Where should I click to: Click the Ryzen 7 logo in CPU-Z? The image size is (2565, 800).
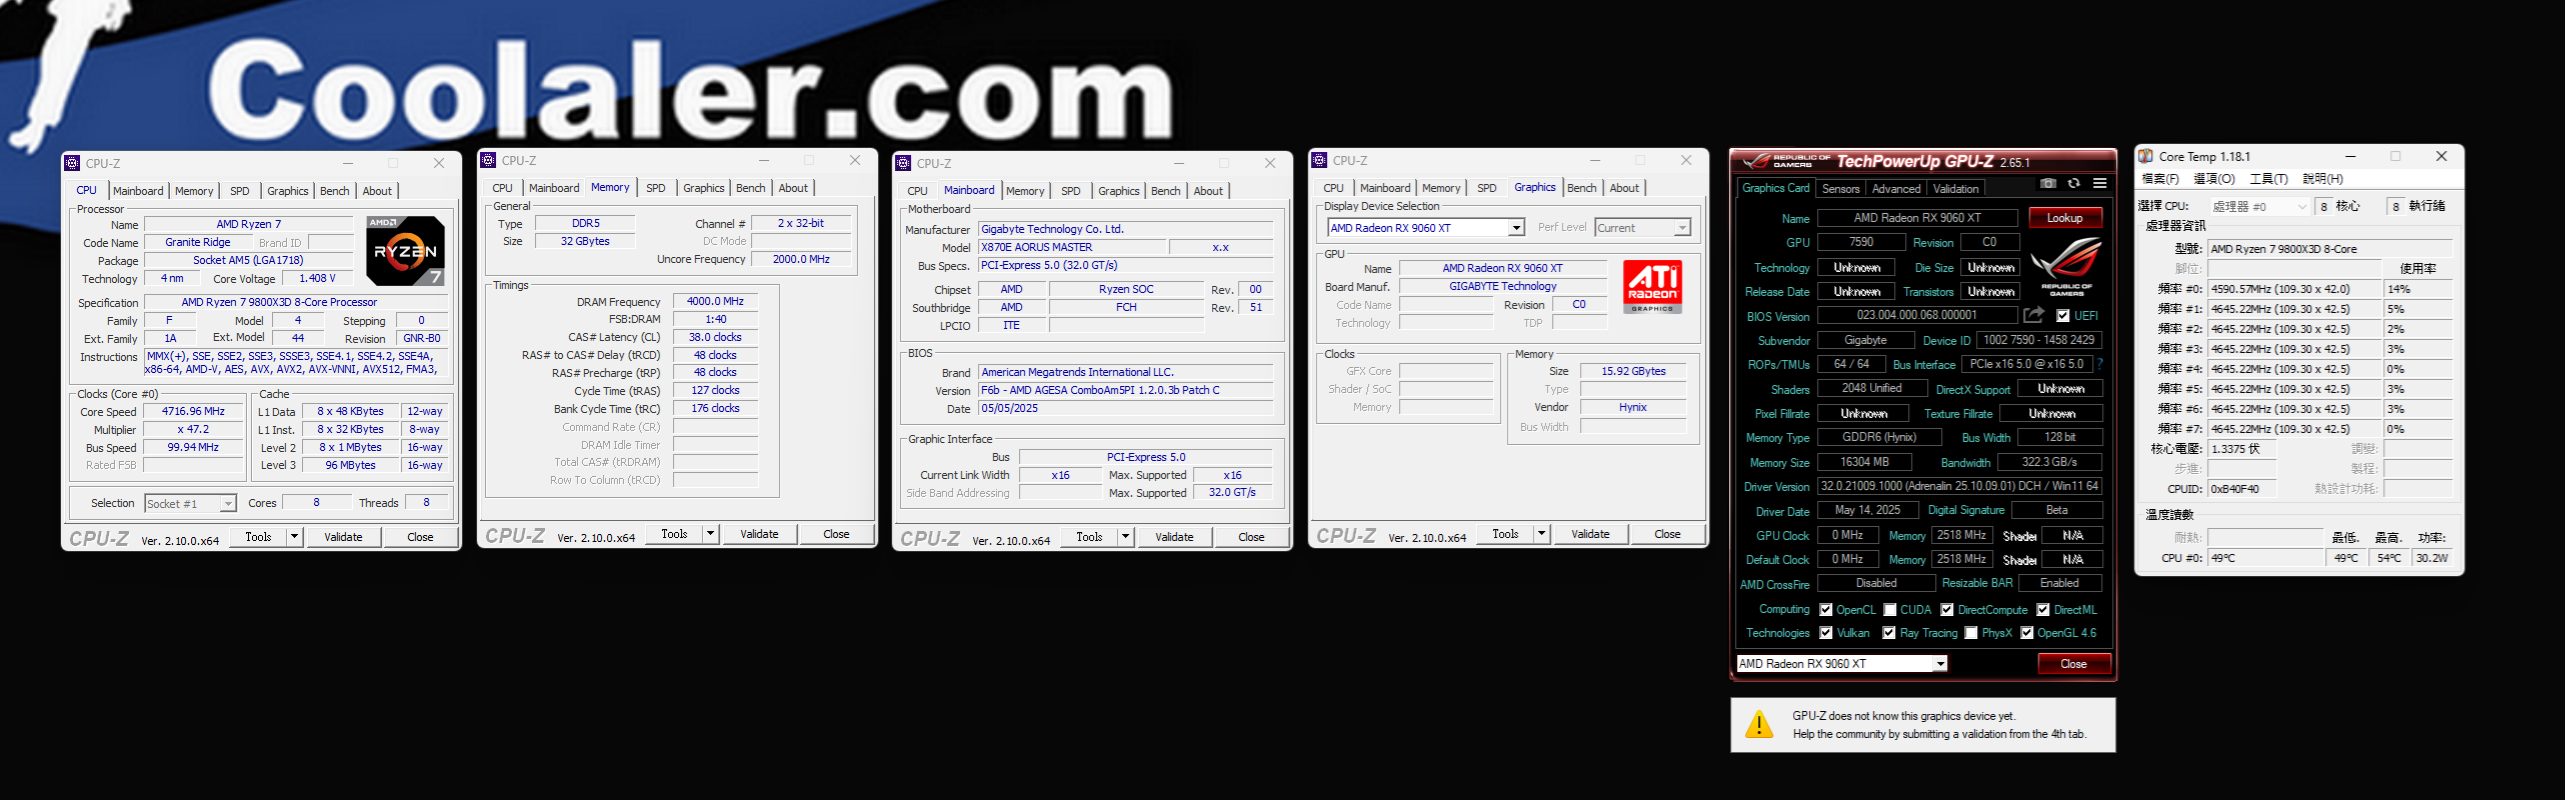tap(405, 251)
